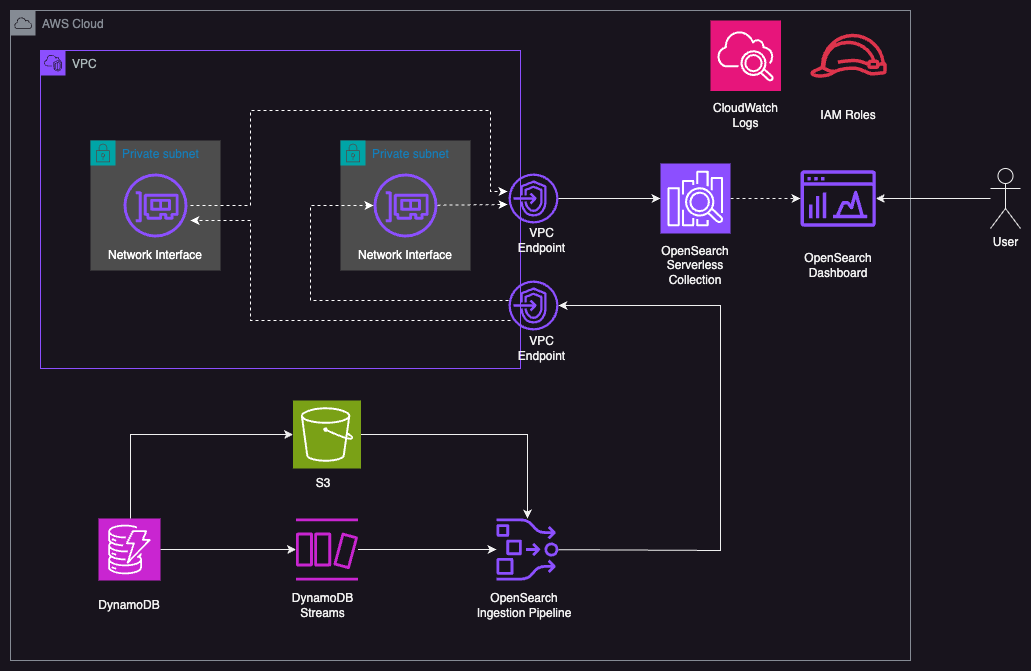
Task: Click the VPC icon in the frame corner
Action: pyautogui.click(x=53, y=62)
